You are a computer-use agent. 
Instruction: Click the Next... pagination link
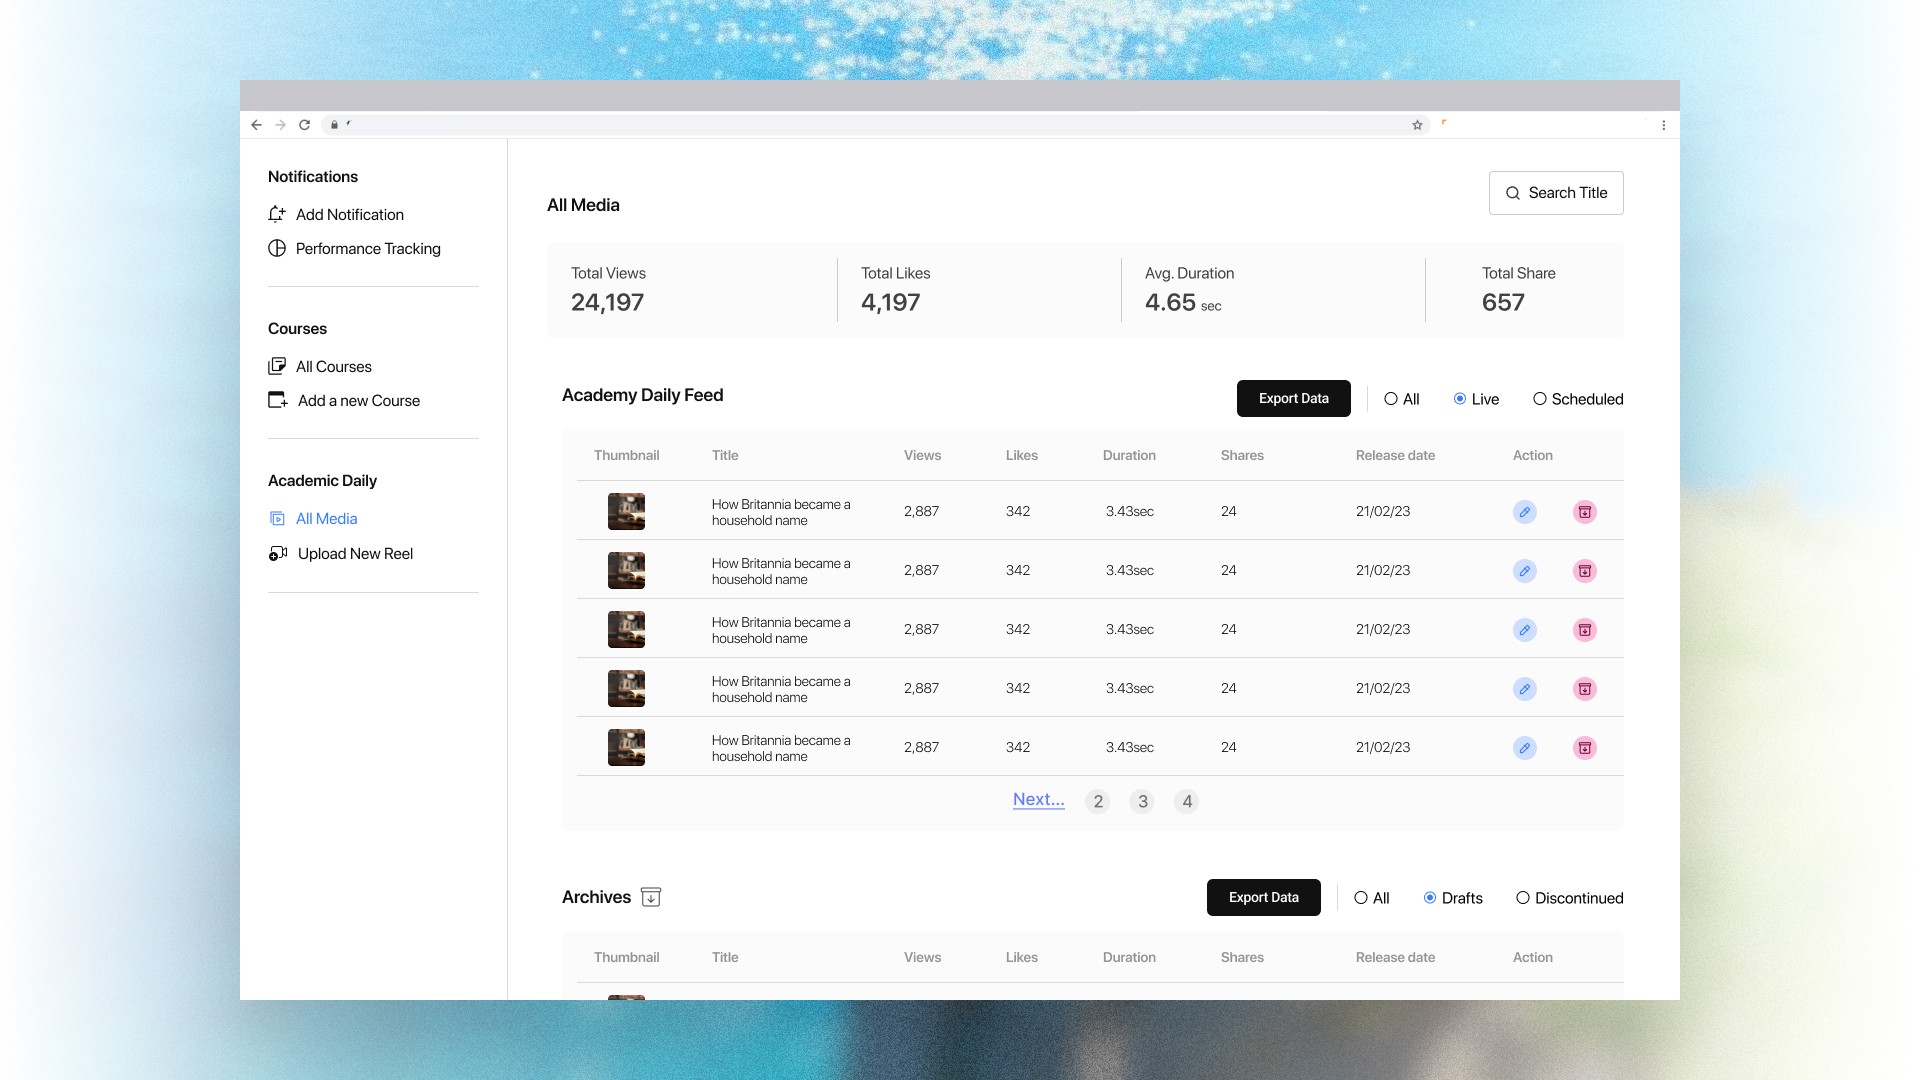click(x=1038, y=799)
